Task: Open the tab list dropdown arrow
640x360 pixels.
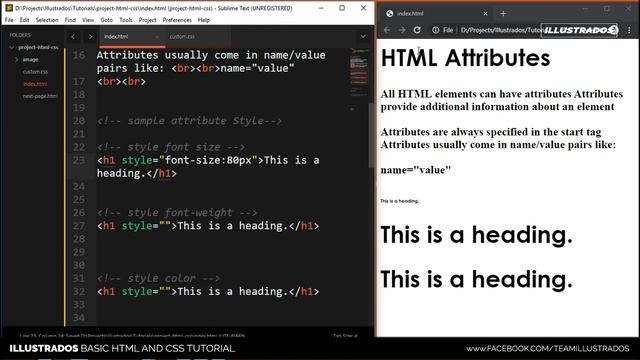Action: (x=363, y=37)
